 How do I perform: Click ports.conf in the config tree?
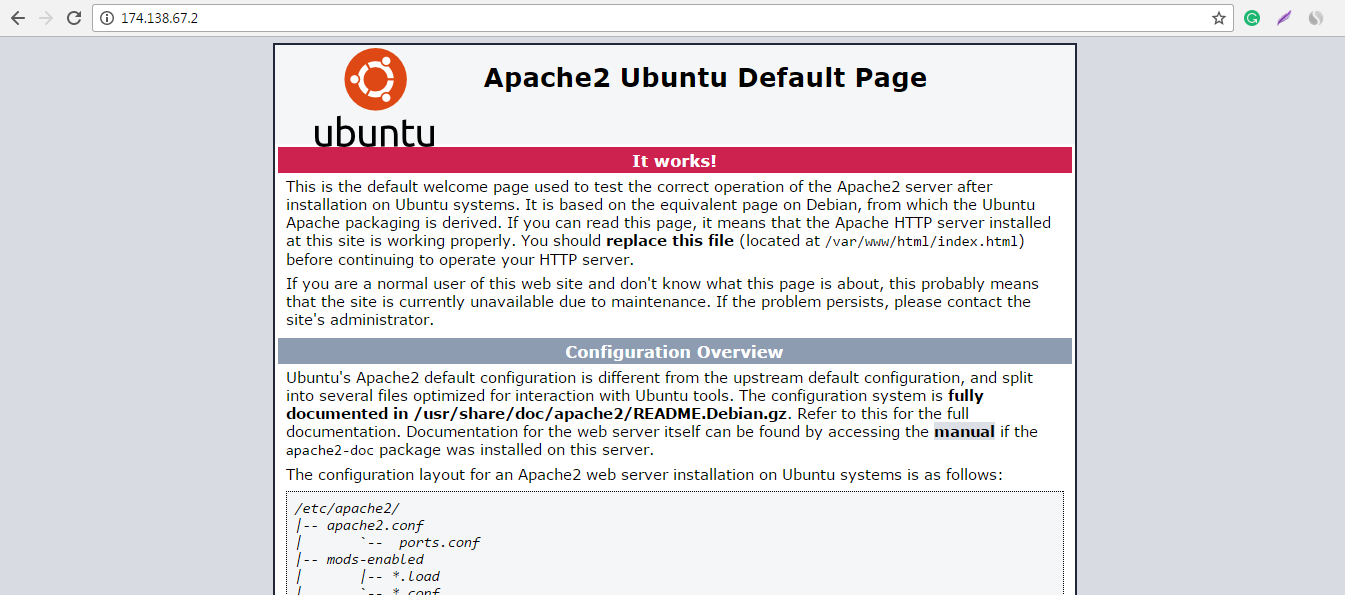click(439, 543)
